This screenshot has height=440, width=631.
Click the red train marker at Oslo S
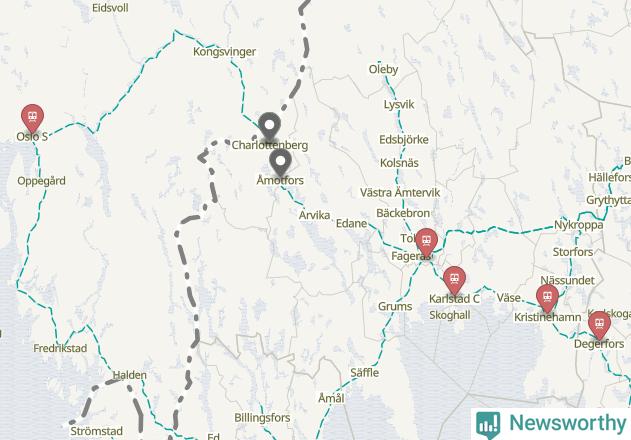coord(33,118)
